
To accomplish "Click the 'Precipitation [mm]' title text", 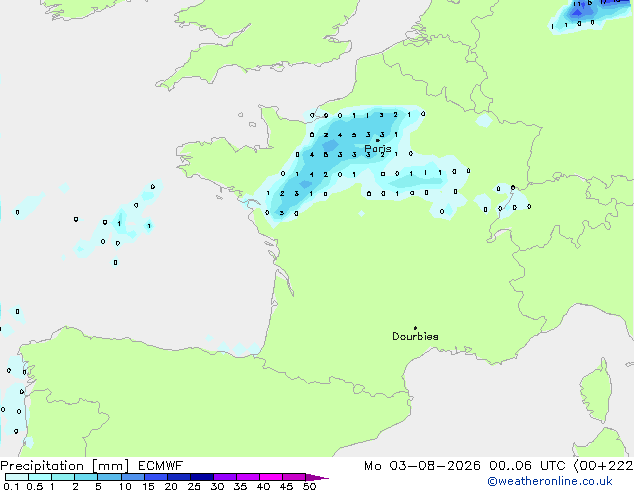I will [x=65, y=466].
